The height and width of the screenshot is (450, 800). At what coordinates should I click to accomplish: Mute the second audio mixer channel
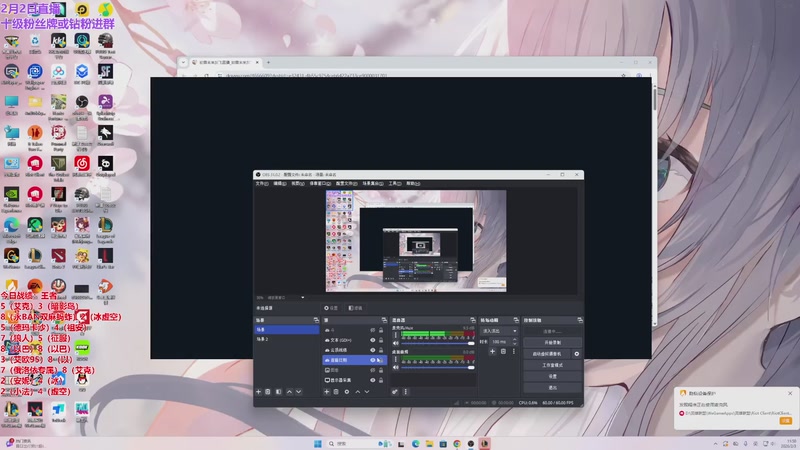(x=395, y=367)
